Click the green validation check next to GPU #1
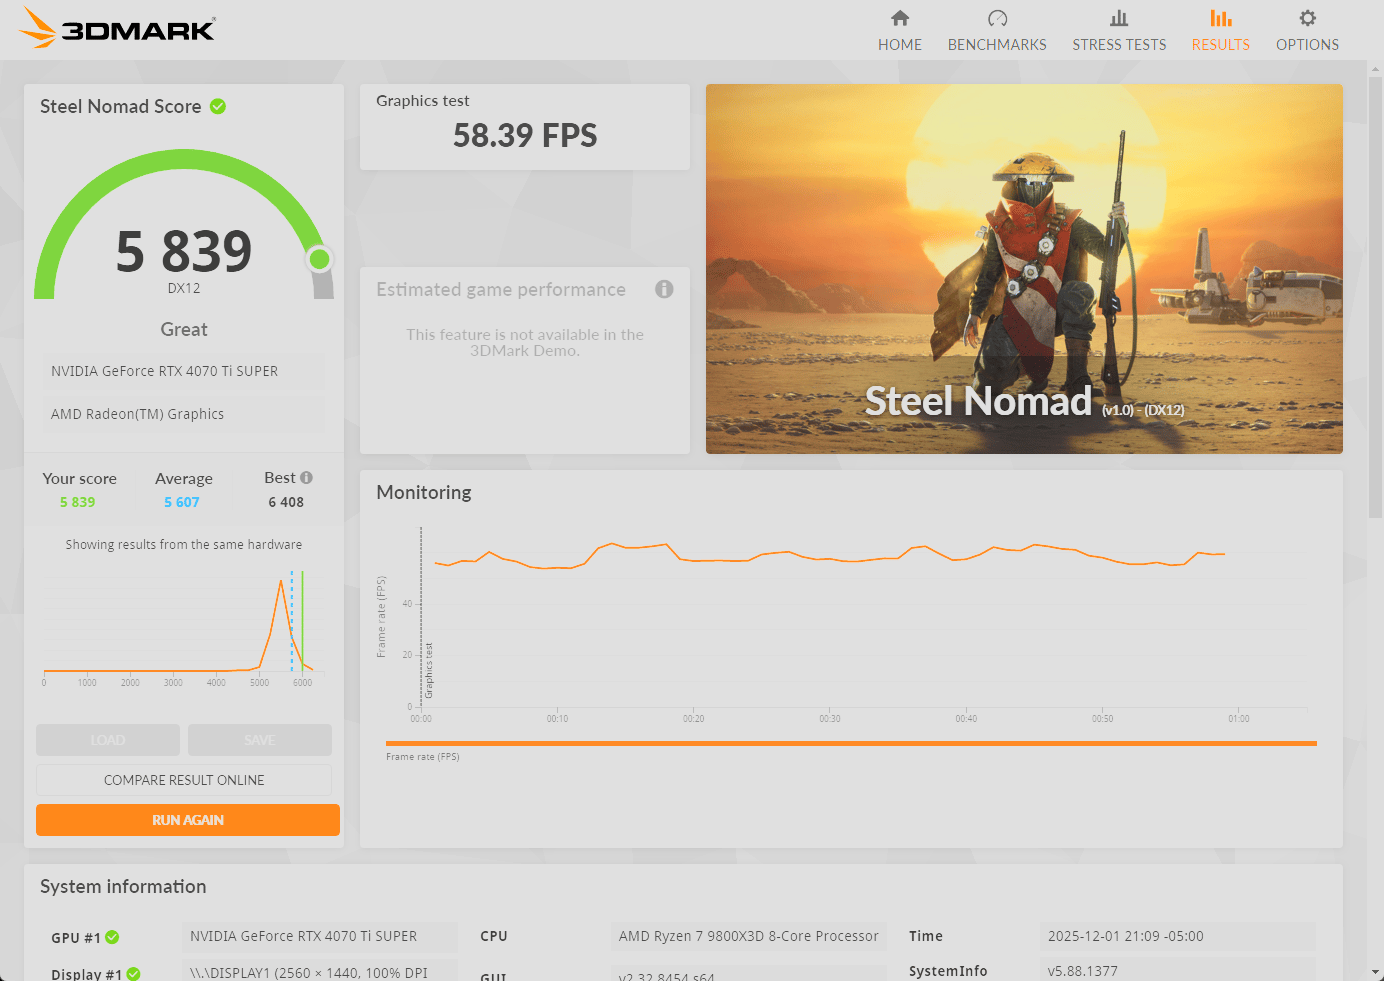Screen dimensions: 1384x981 [x=112, y=937]
